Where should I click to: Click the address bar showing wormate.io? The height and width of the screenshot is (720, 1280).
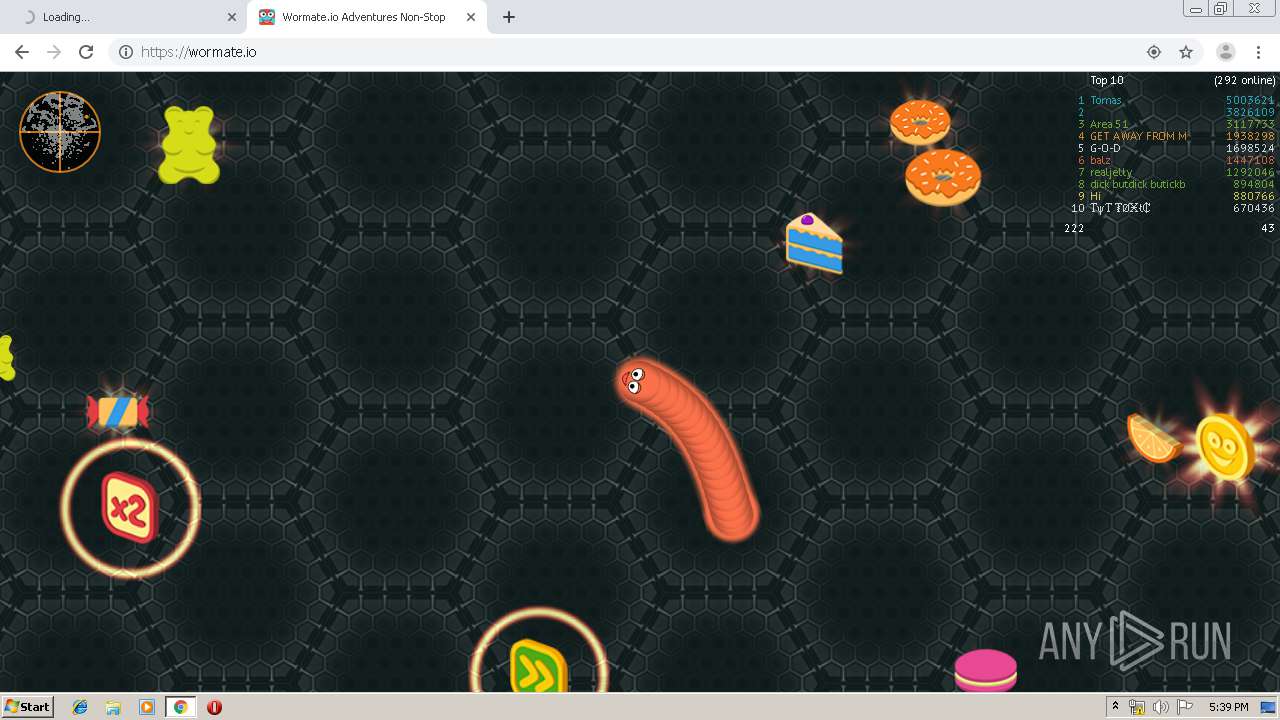(x=640, y=52)
